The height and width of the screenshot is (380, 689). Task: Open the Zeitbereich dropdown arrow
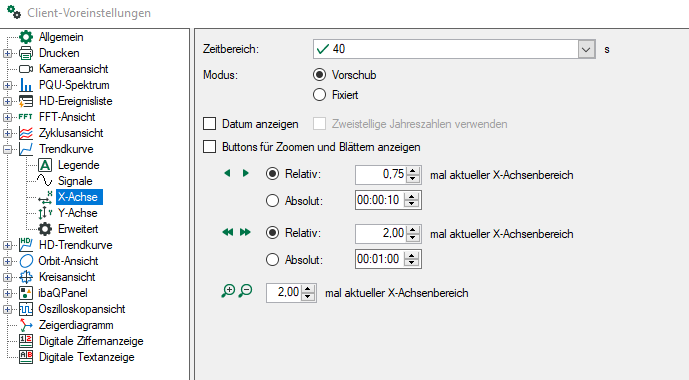586,49
